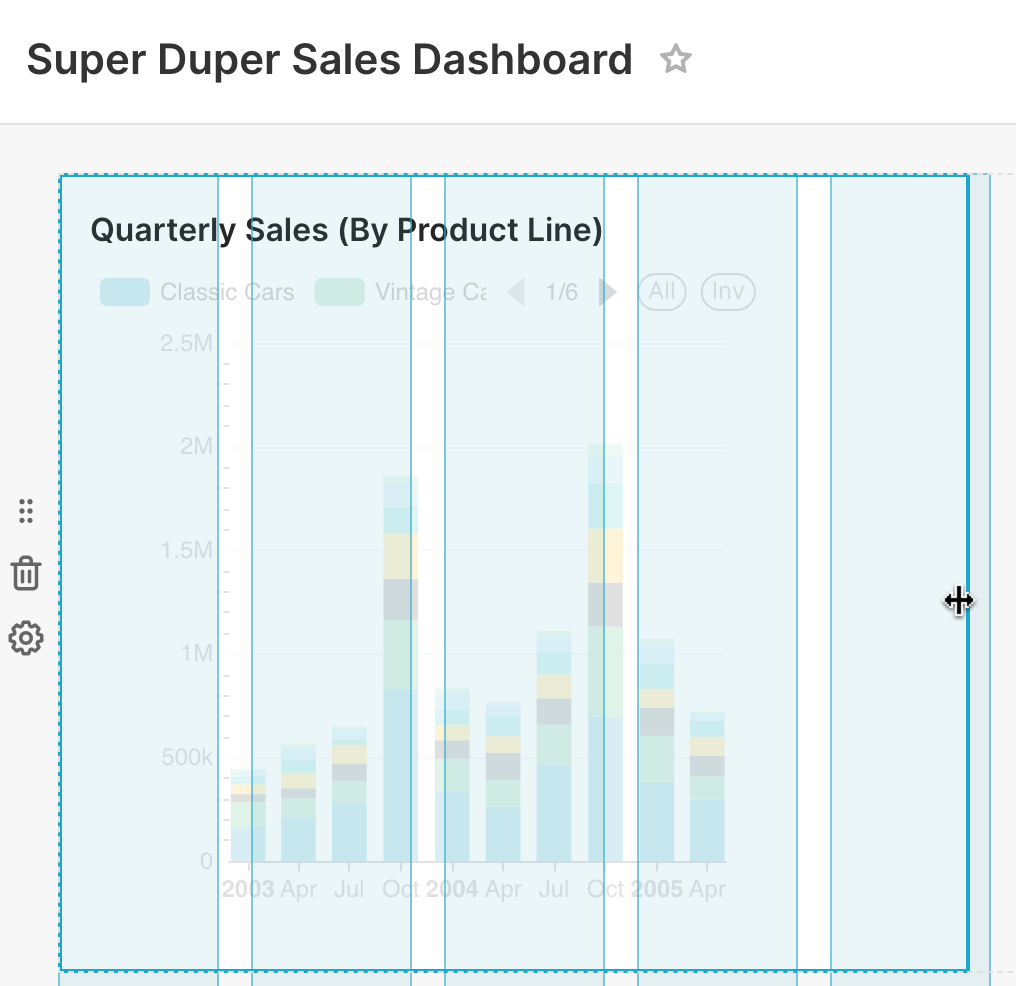The image size is (1016, 986).
Task: Select the "All" legend filter
Action: point(661,292)
